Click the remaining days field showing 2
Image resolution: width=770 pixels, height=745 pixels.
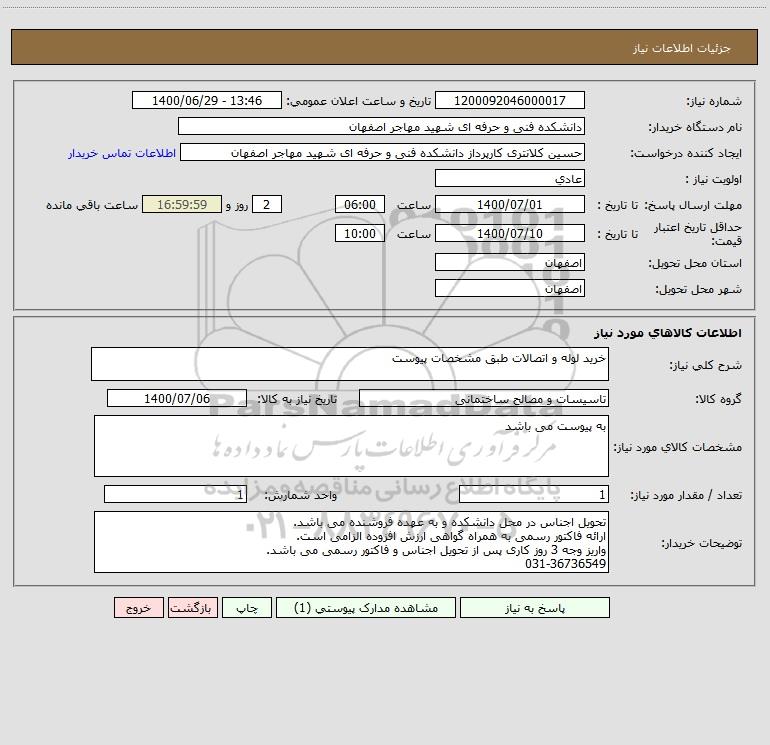pyautogui.click(x=267, y=204)
